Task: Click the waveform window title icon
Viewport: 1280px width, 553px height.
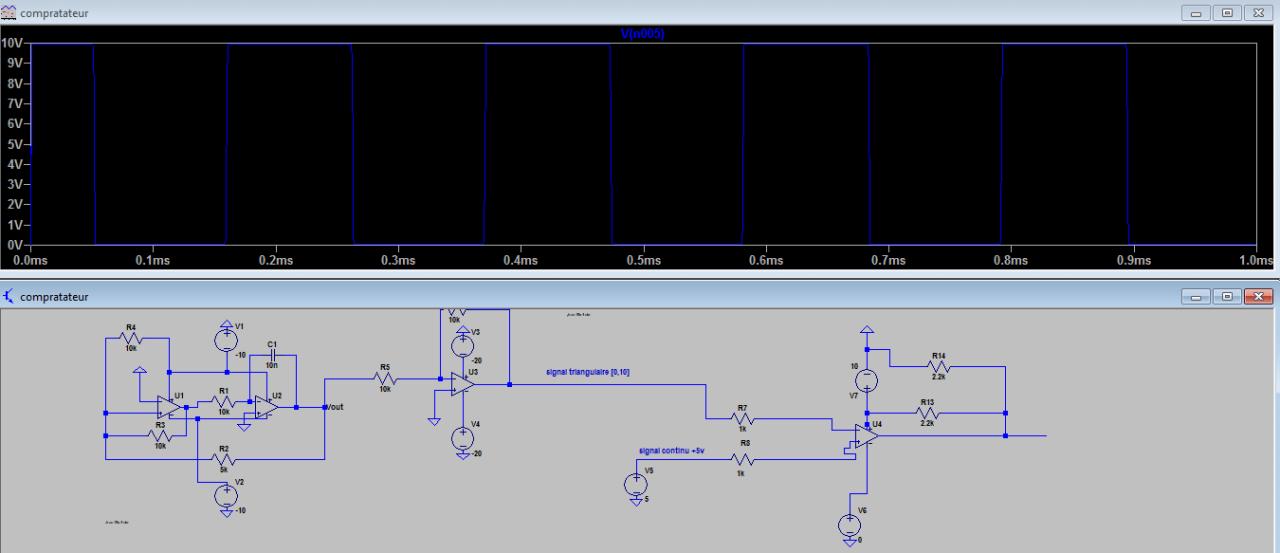Action: pos(10,11)
